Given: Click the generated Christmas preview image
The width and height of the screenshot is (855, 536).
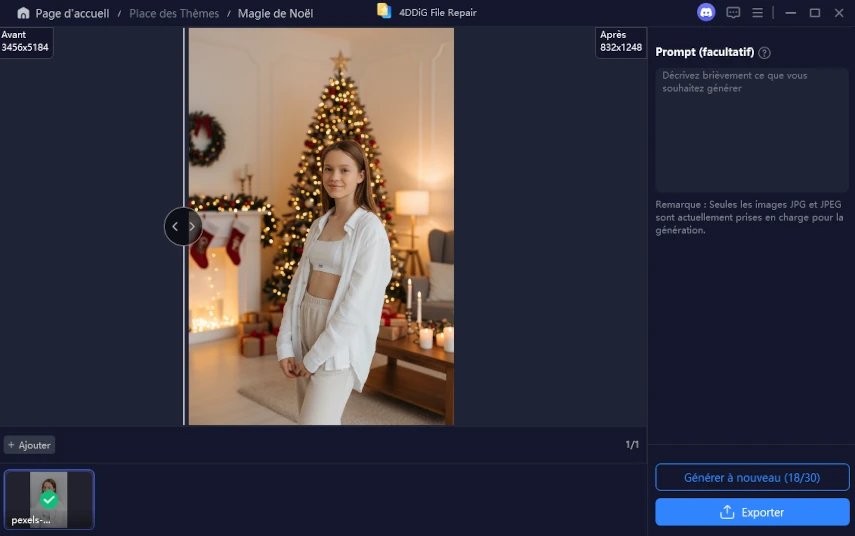Looking at the screenshot, I should coord(321,226).
